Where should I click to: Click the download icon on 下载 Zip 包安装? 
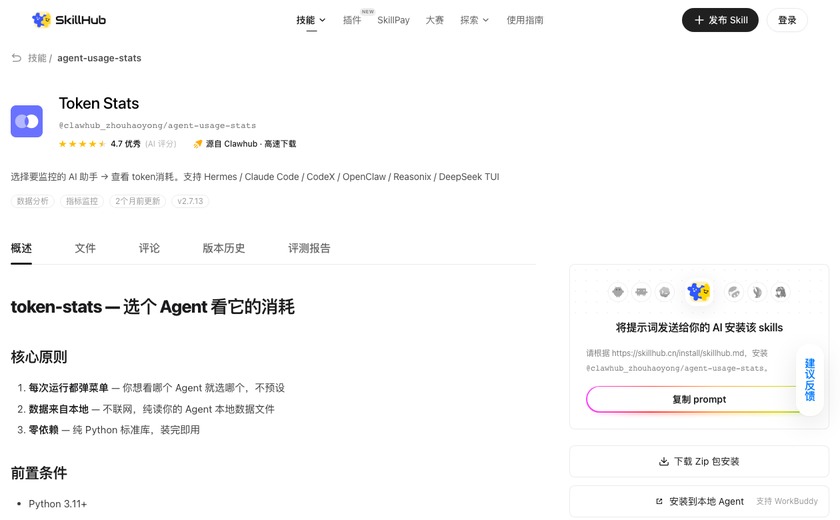click(x=664, y=461)
